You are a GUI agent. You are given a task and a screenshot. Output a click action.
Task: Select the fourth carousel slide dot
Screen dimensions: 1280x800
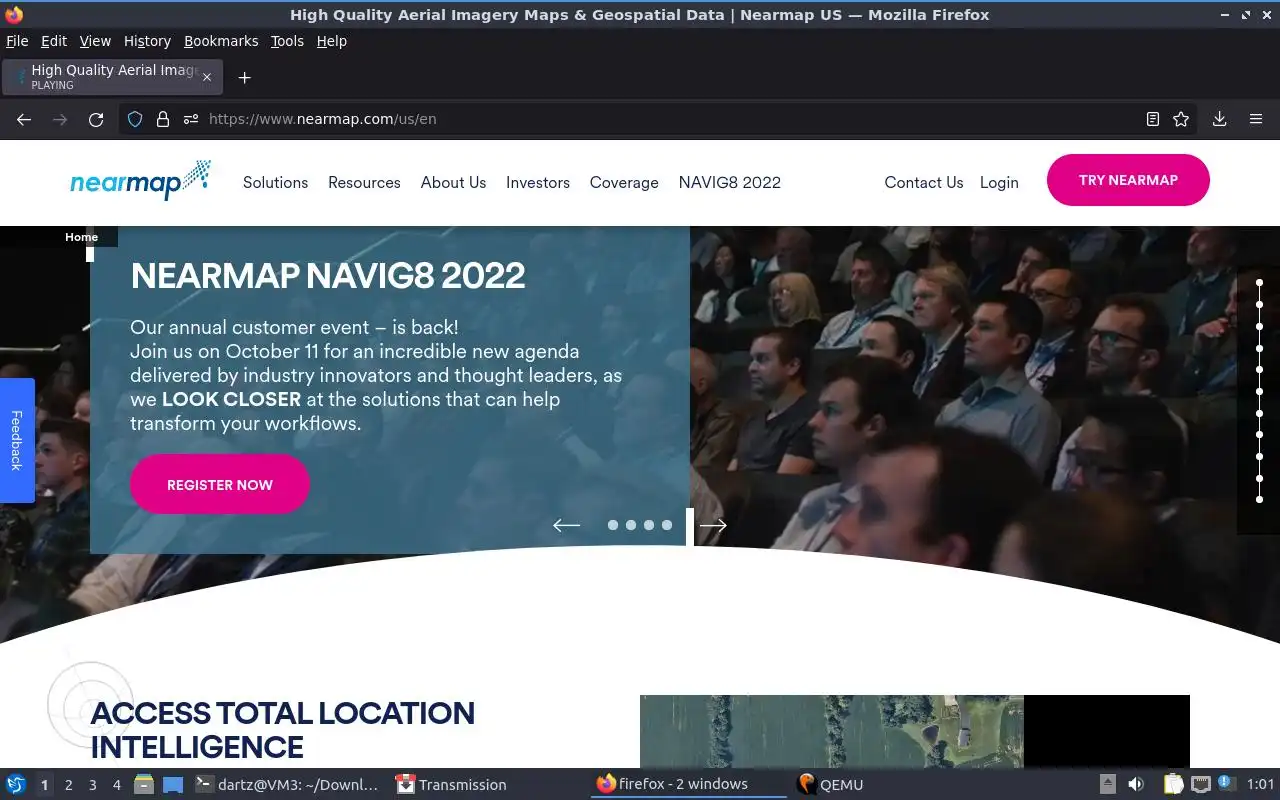667,525
